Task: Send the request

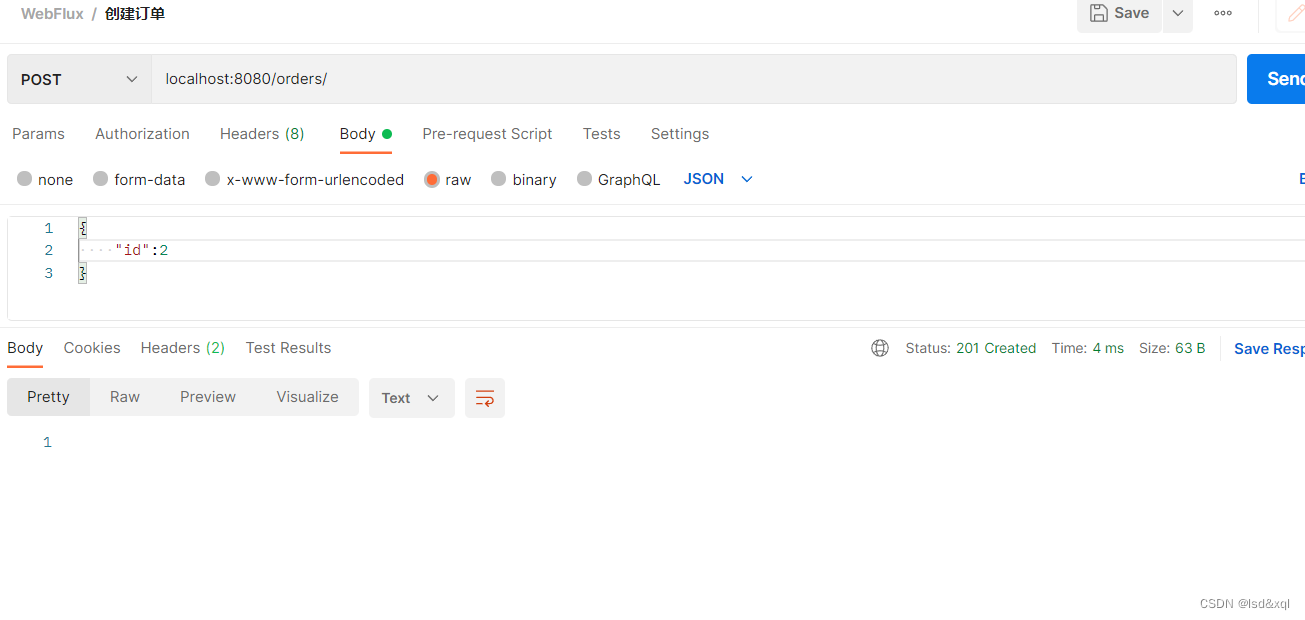Action: click(x=1277, y=79)
